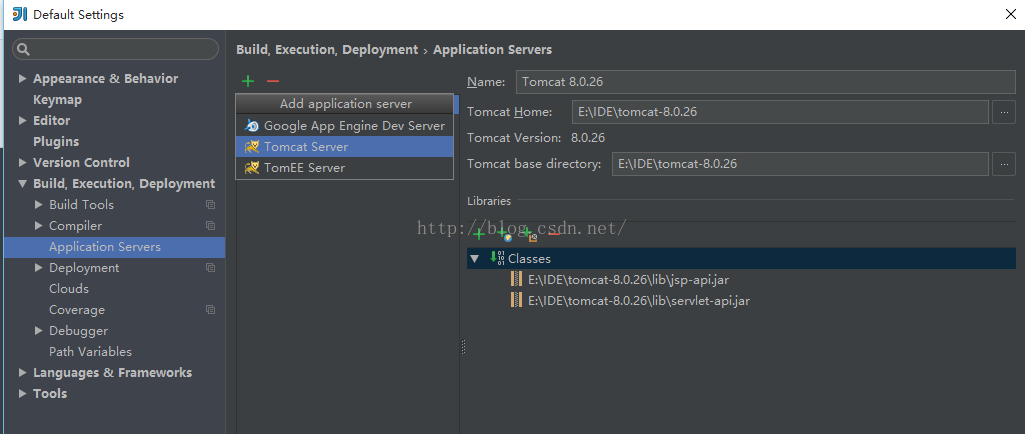Expand the Deployment node
This screenshot has width=1025, height=434.
[39, 267]
